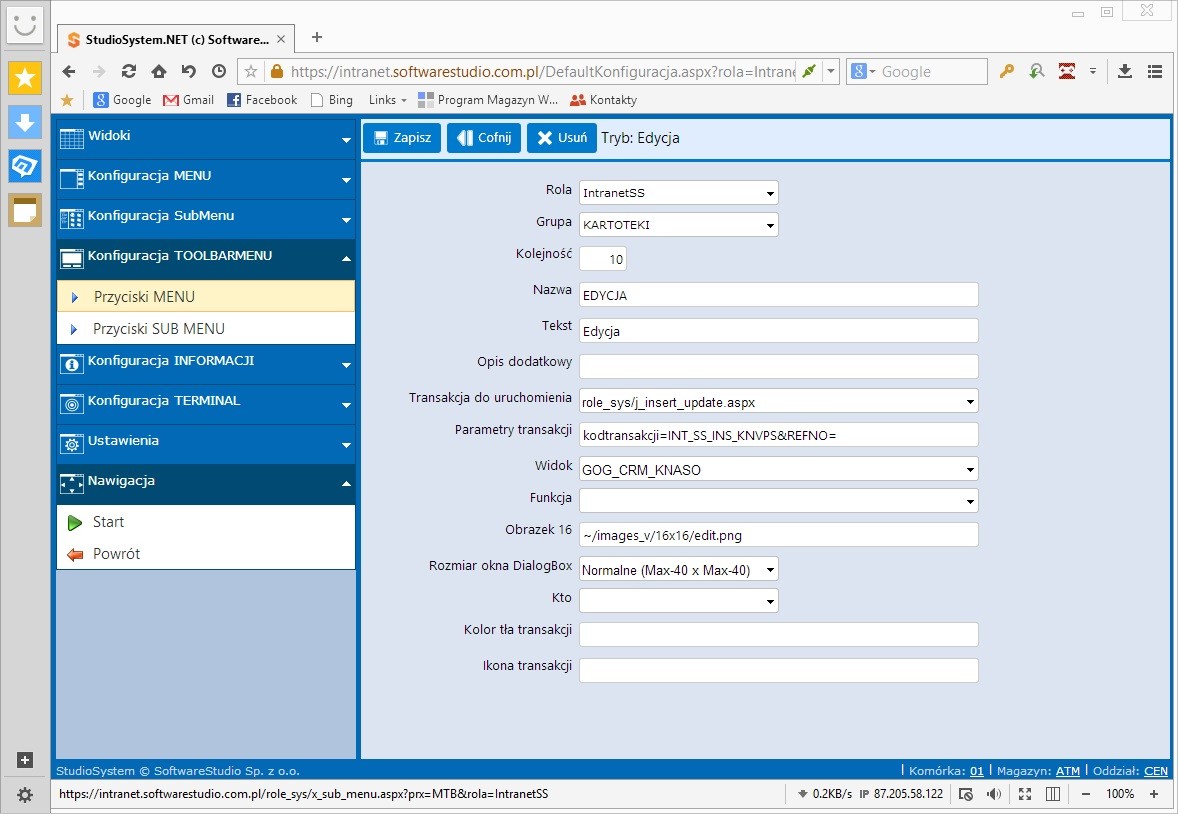Collapse the Nawigacja section
Image resolution: width=1178 pixels, height=814 pixels.
tap(206, 483)
